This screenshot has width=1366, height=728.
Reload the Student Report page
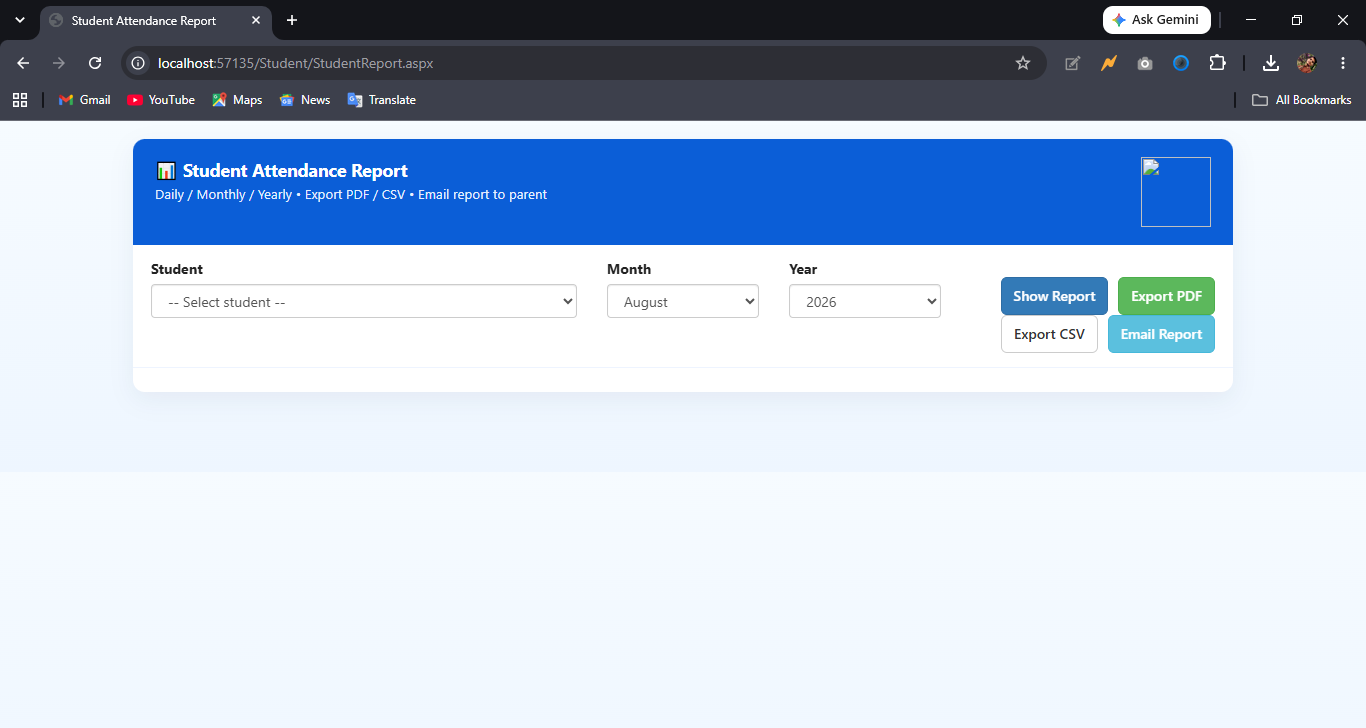pos(95,63)
